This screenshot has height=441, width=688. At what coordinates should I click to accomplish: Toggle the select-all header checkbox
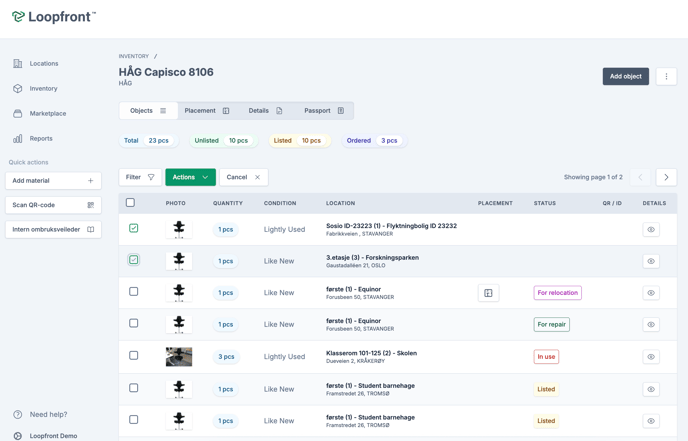click(x=130, y=203)
